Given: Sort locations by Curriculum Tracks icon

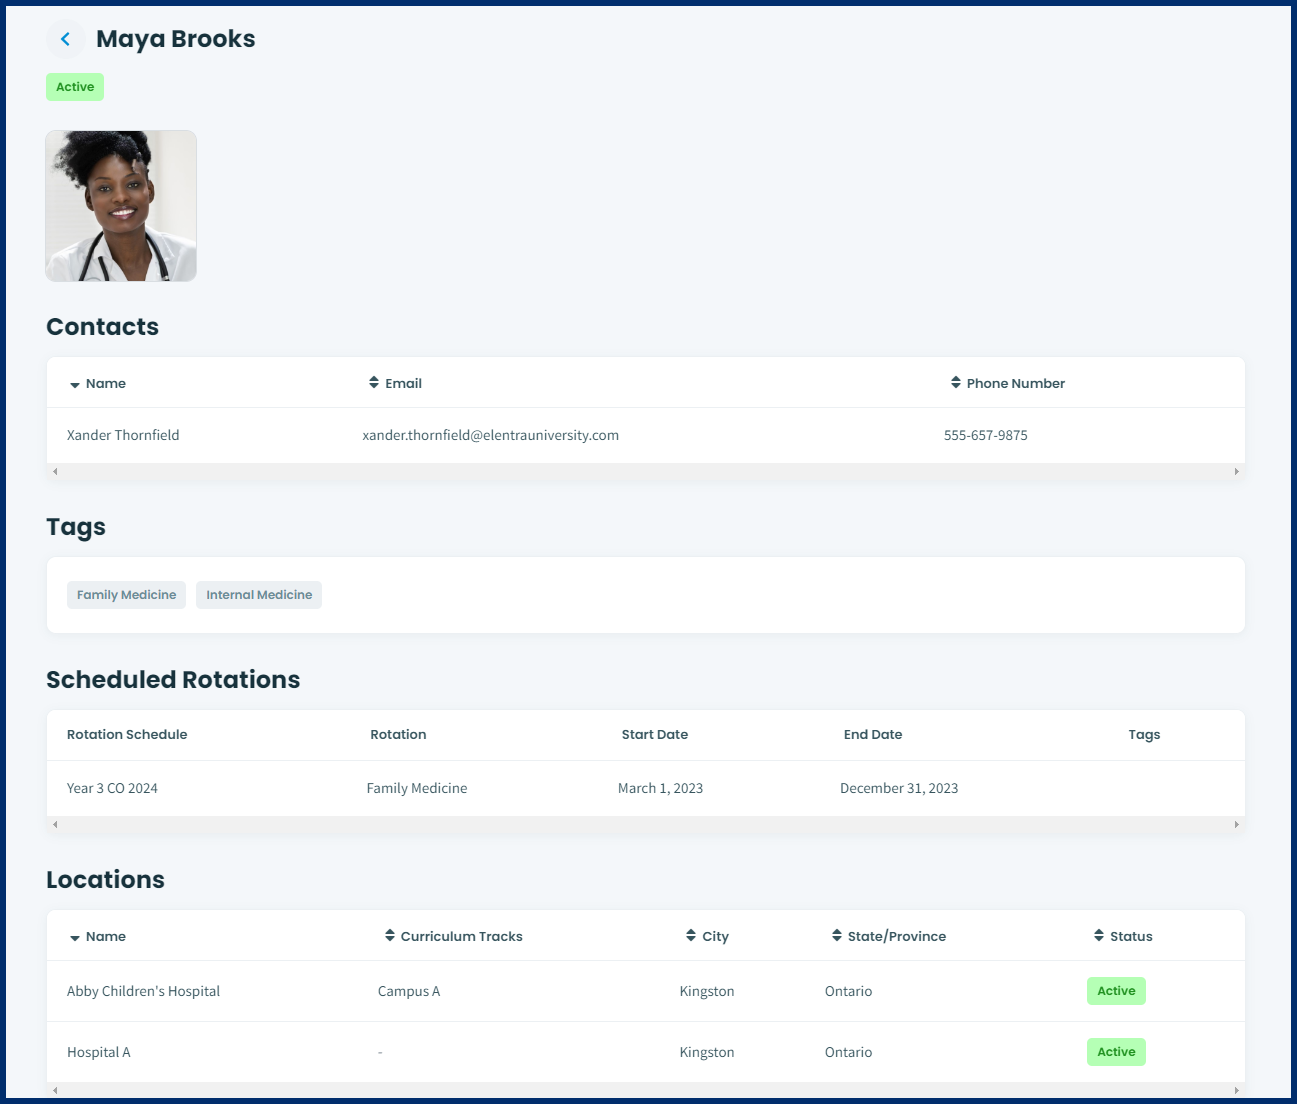Looking at the screenshot, I should (x=389, y=935).
